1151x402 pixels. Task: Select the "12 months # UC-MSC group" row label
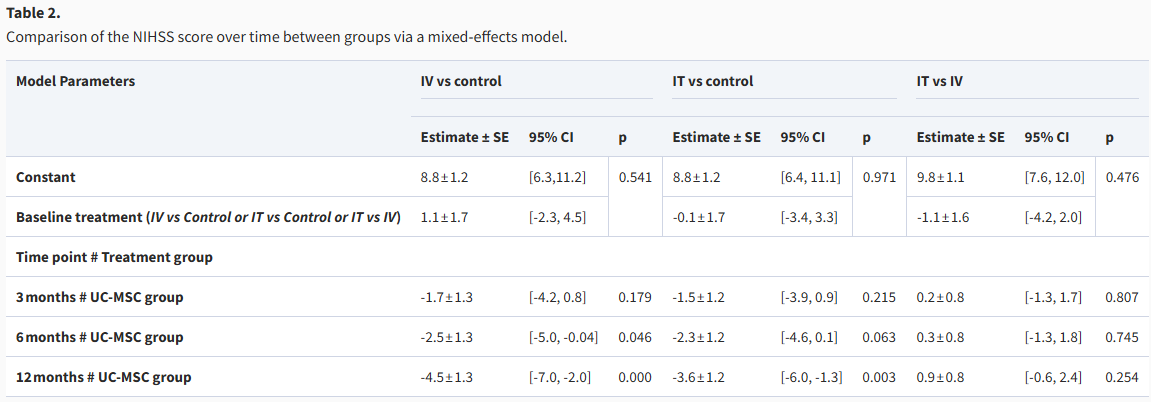pos(103,377)
